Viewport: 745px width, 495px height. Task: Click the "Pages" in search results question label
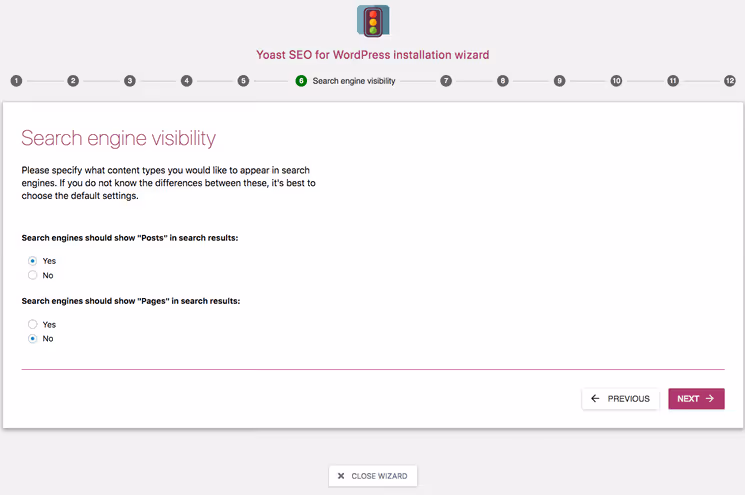coord(131,301)
